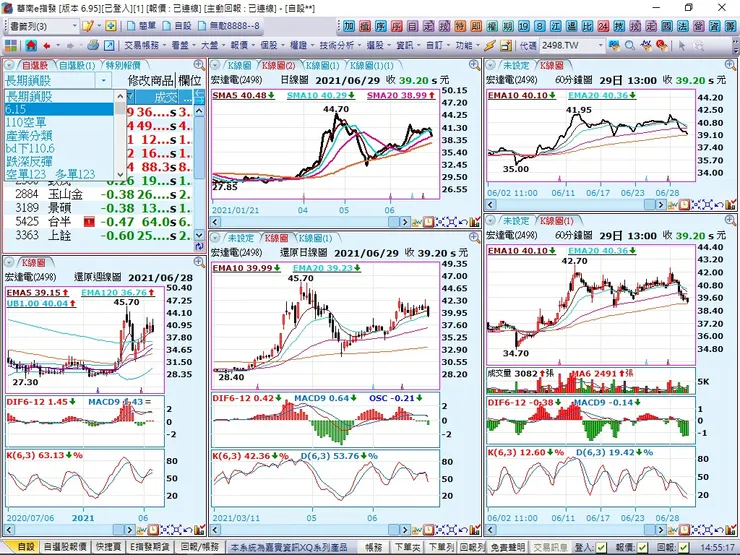Click daily K-chart horizontal scrollbar thumb
740x555 pixels.
pos(394,222)
